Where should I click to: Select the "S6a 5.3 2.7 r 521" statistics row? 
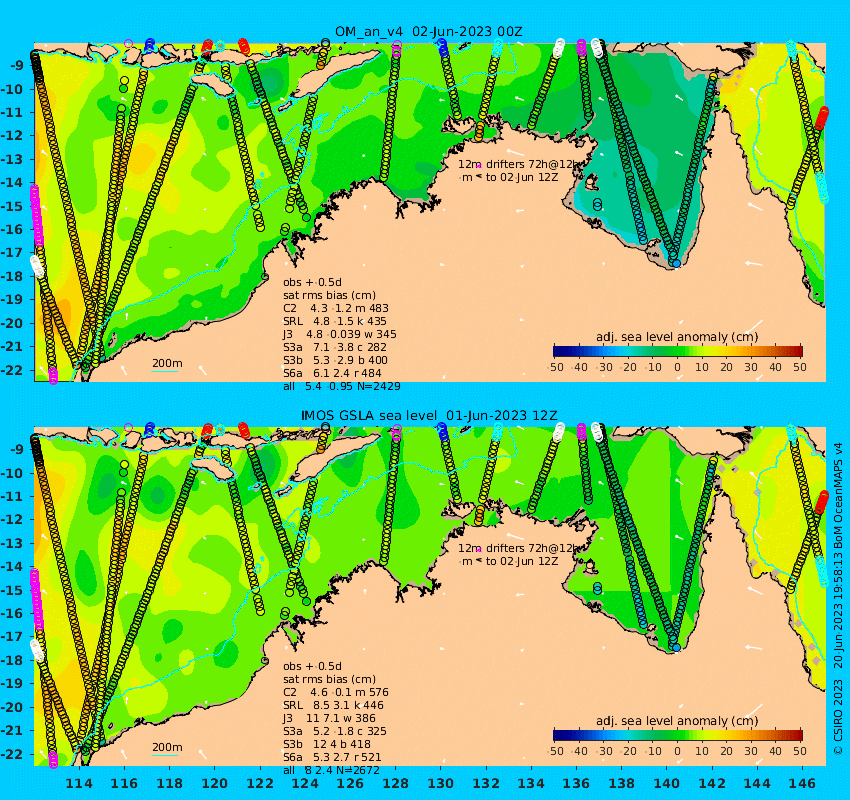[x=332, y=757]
